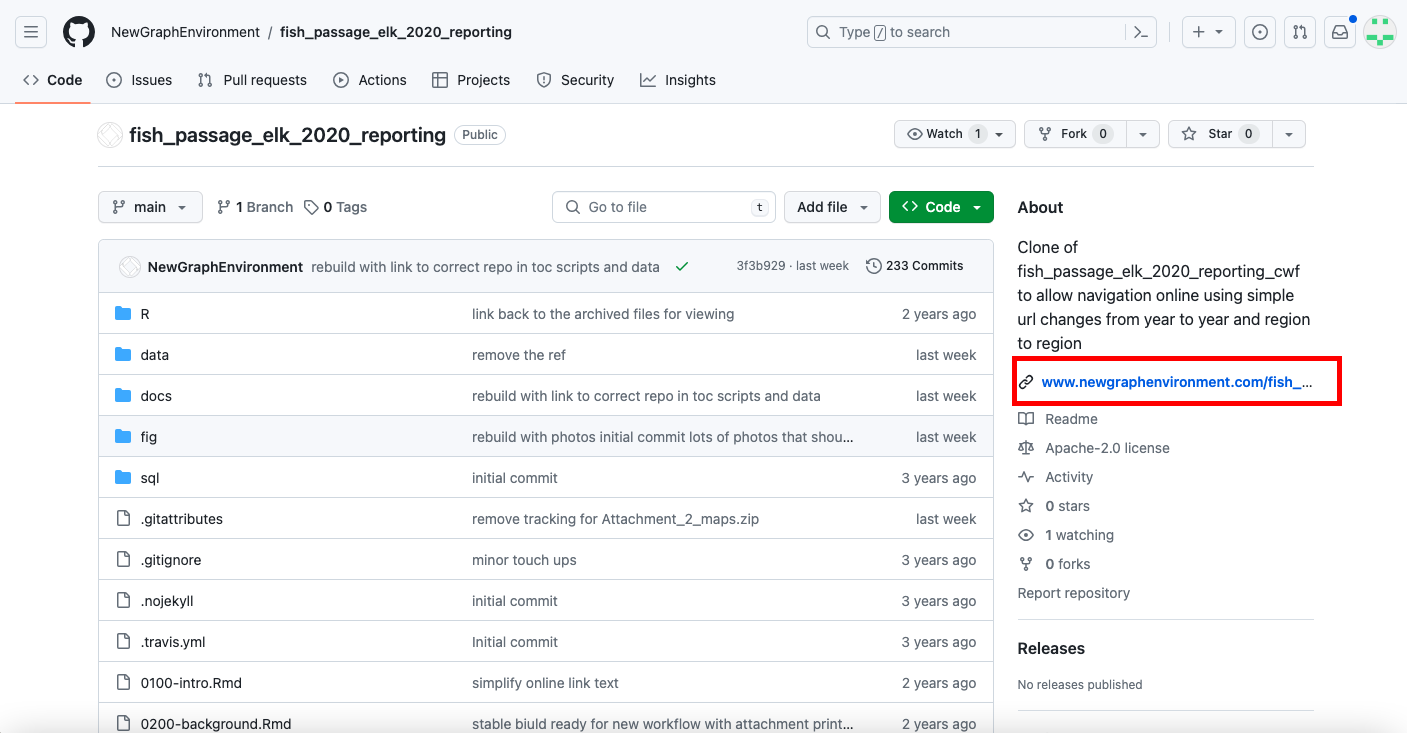Switch to the Projects tab
The width and height of the screenshot is (1407, 733).
pyautogui.click(x=471, y=80)
